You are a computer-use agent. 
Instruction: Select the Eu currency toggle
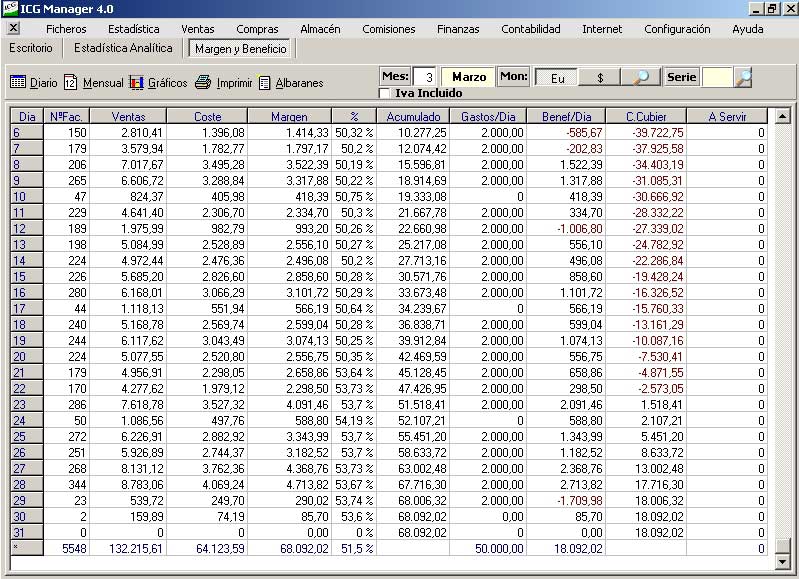tap(557, 77)
